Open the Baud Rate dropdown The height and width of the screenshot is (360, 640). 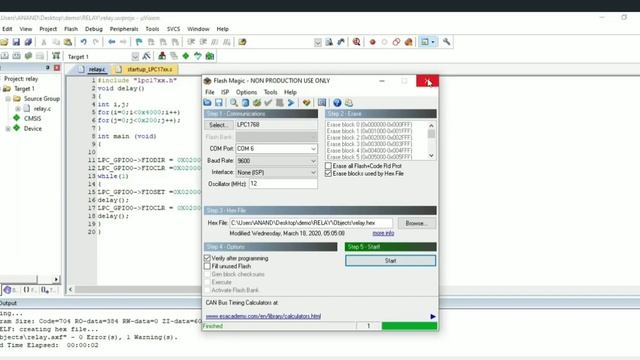(x=313, y=161)
